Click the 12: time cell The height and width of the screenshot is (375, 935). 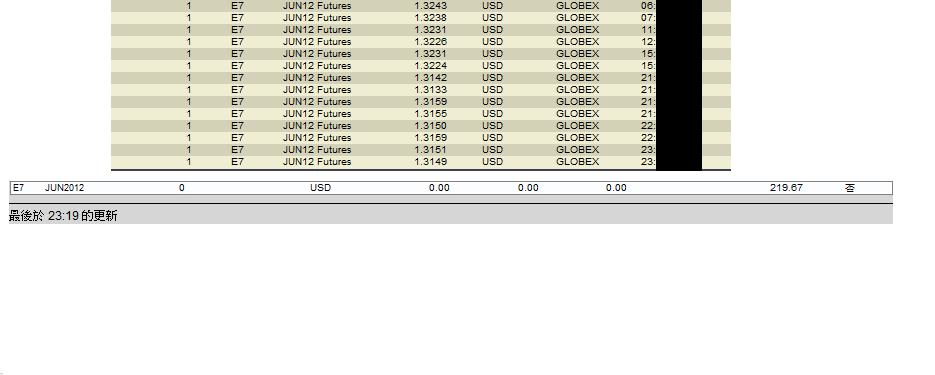(x=648, y=42)
